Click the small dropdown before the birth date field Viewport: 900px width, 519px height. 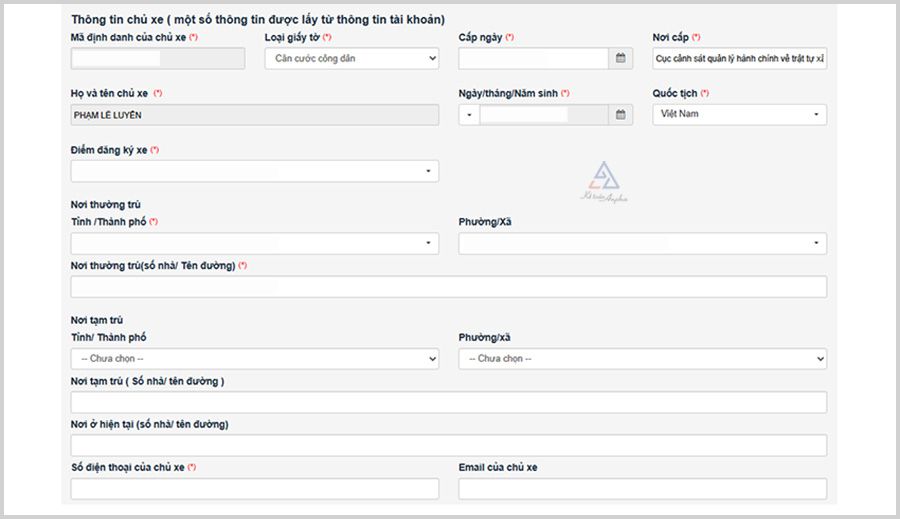[469, 115]
